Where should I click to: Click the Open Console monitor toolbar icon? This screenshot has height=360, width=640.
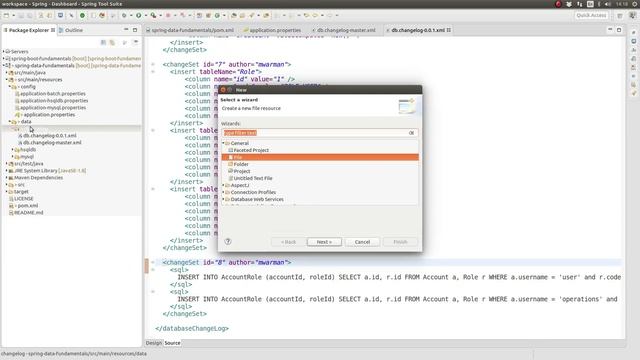tap(60, 16)
